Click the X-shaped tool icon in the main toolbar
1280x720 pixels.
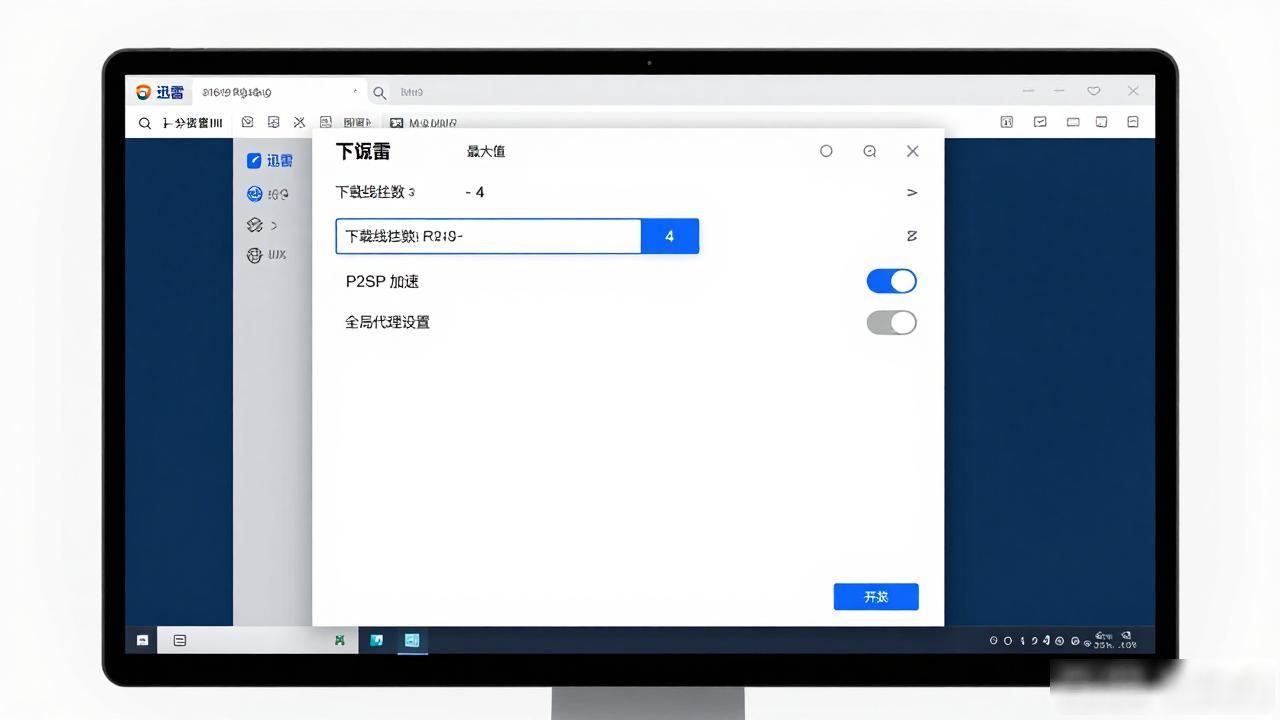[299, 122]
